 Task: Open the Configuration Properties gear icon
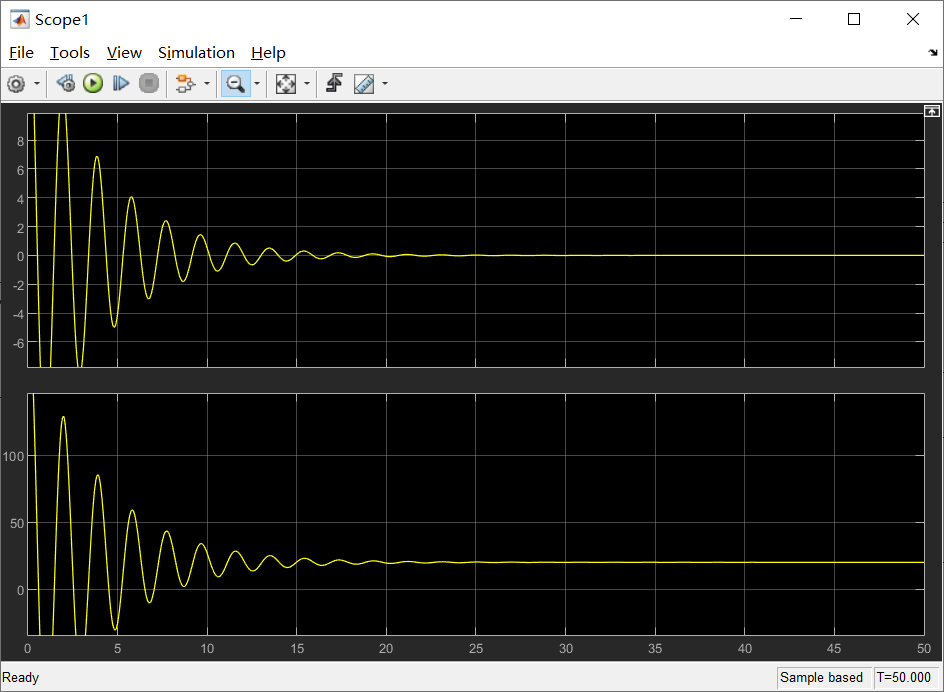[x=16, y=83]
